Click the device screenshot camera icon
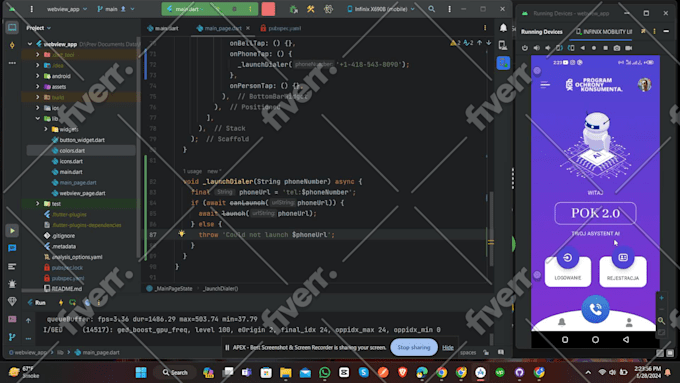 (617, 48)
